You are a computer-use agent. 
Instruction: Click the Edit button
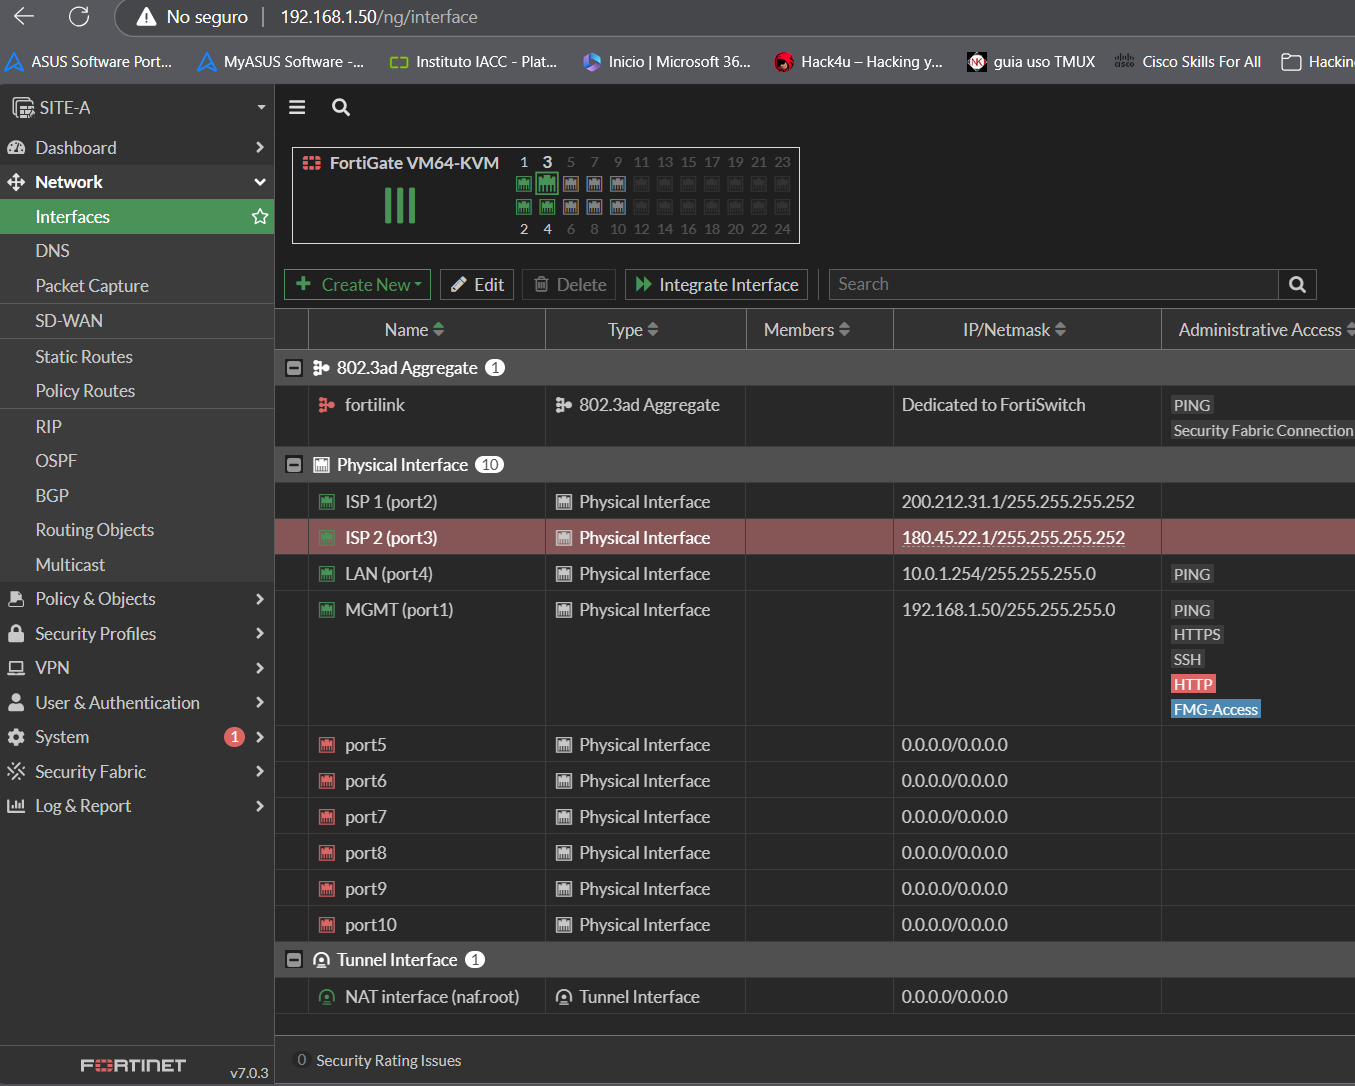[x=477, y=285]
